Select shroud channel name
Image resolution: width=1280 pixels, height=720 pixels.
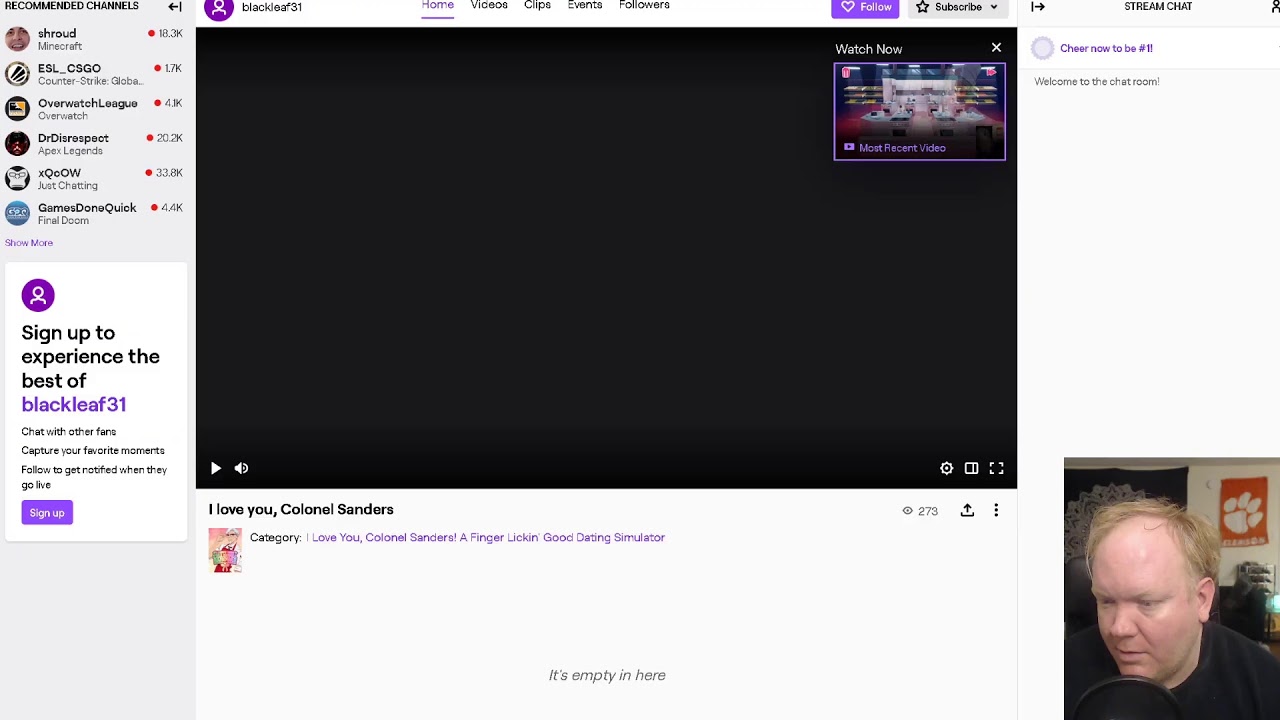[x=57, y=33]
